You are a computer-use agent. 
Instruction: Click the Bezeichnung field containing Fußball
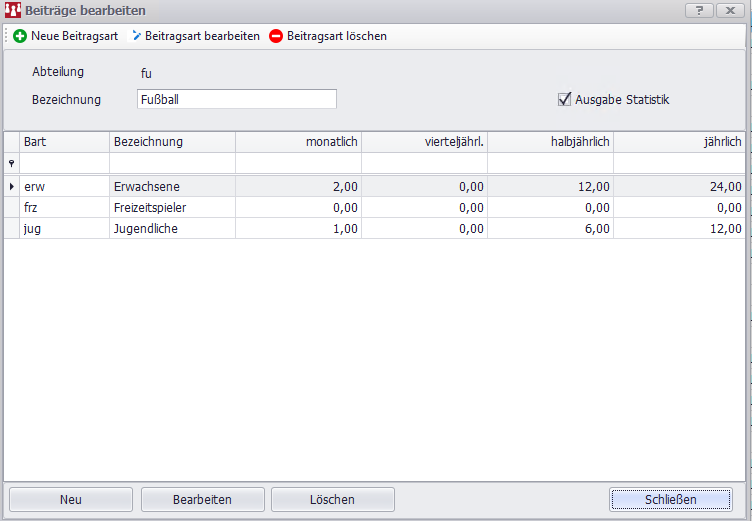coord(236,99)
